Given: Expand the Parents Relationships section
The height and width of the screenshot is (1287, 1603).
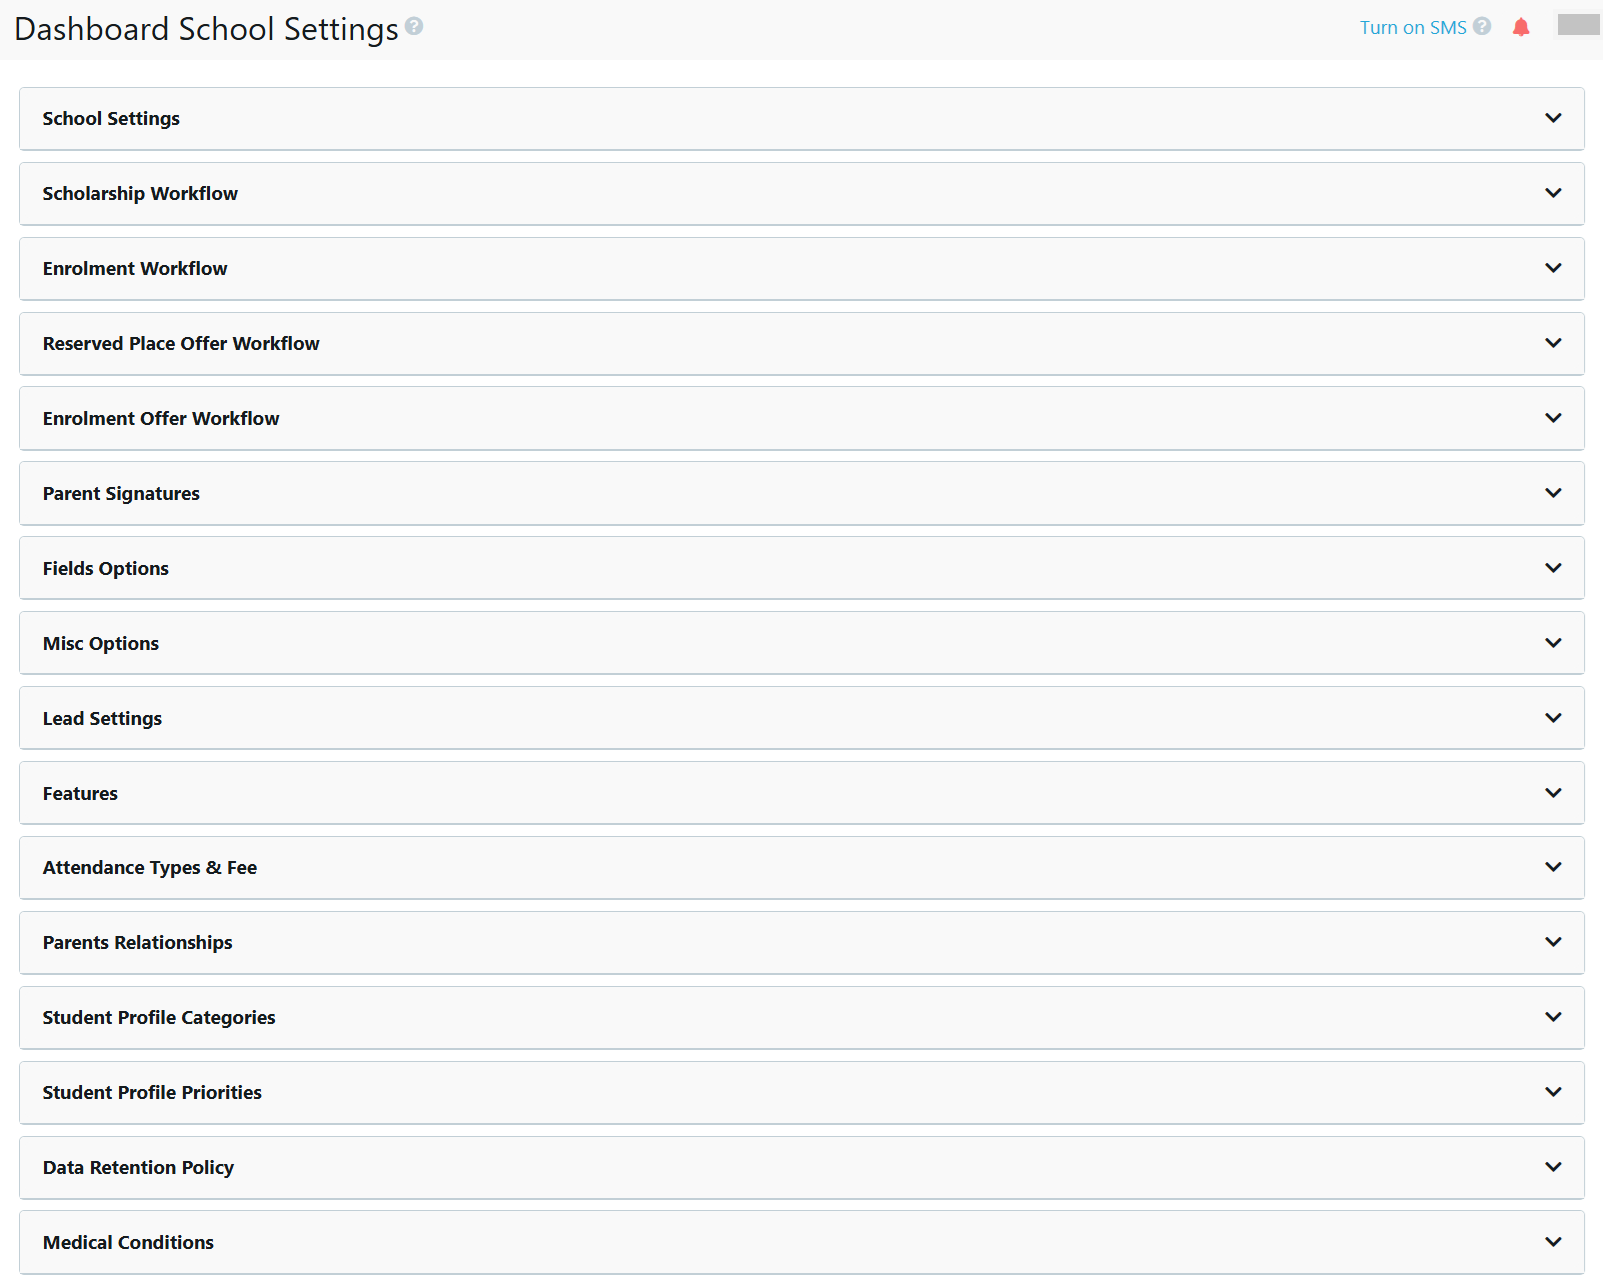Looking at the screenshot, I should (1553, 942).
